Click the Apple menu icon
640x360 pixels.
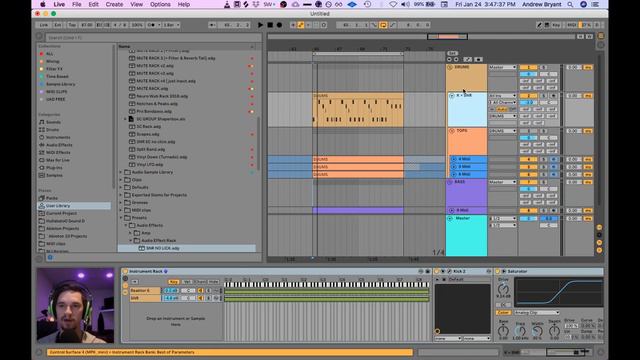click(x=42, y=4)
